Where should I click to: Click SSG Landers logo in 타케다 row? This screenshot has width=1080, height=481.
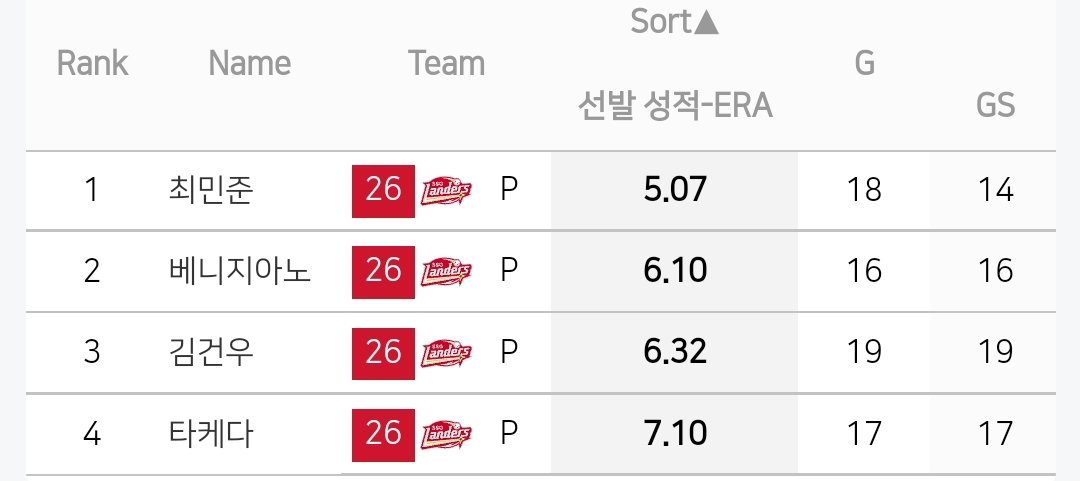tap(446, 435)
